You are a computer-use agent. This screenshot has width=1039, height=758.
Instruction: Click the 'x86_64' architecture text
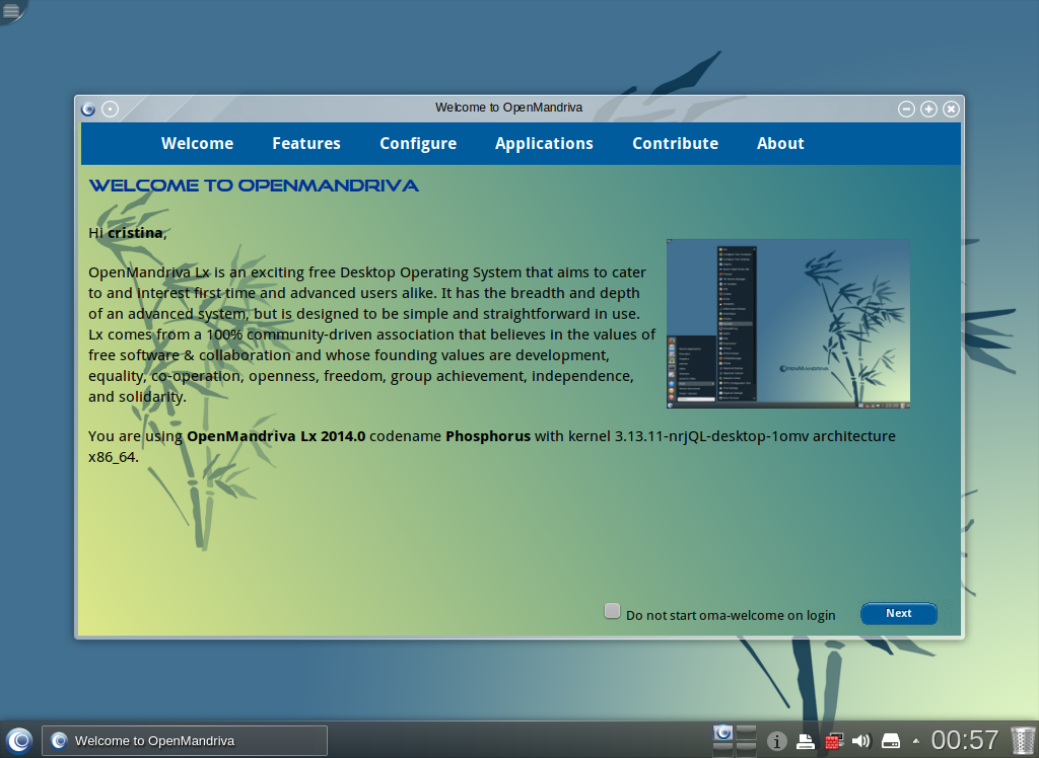coord(112,457)
